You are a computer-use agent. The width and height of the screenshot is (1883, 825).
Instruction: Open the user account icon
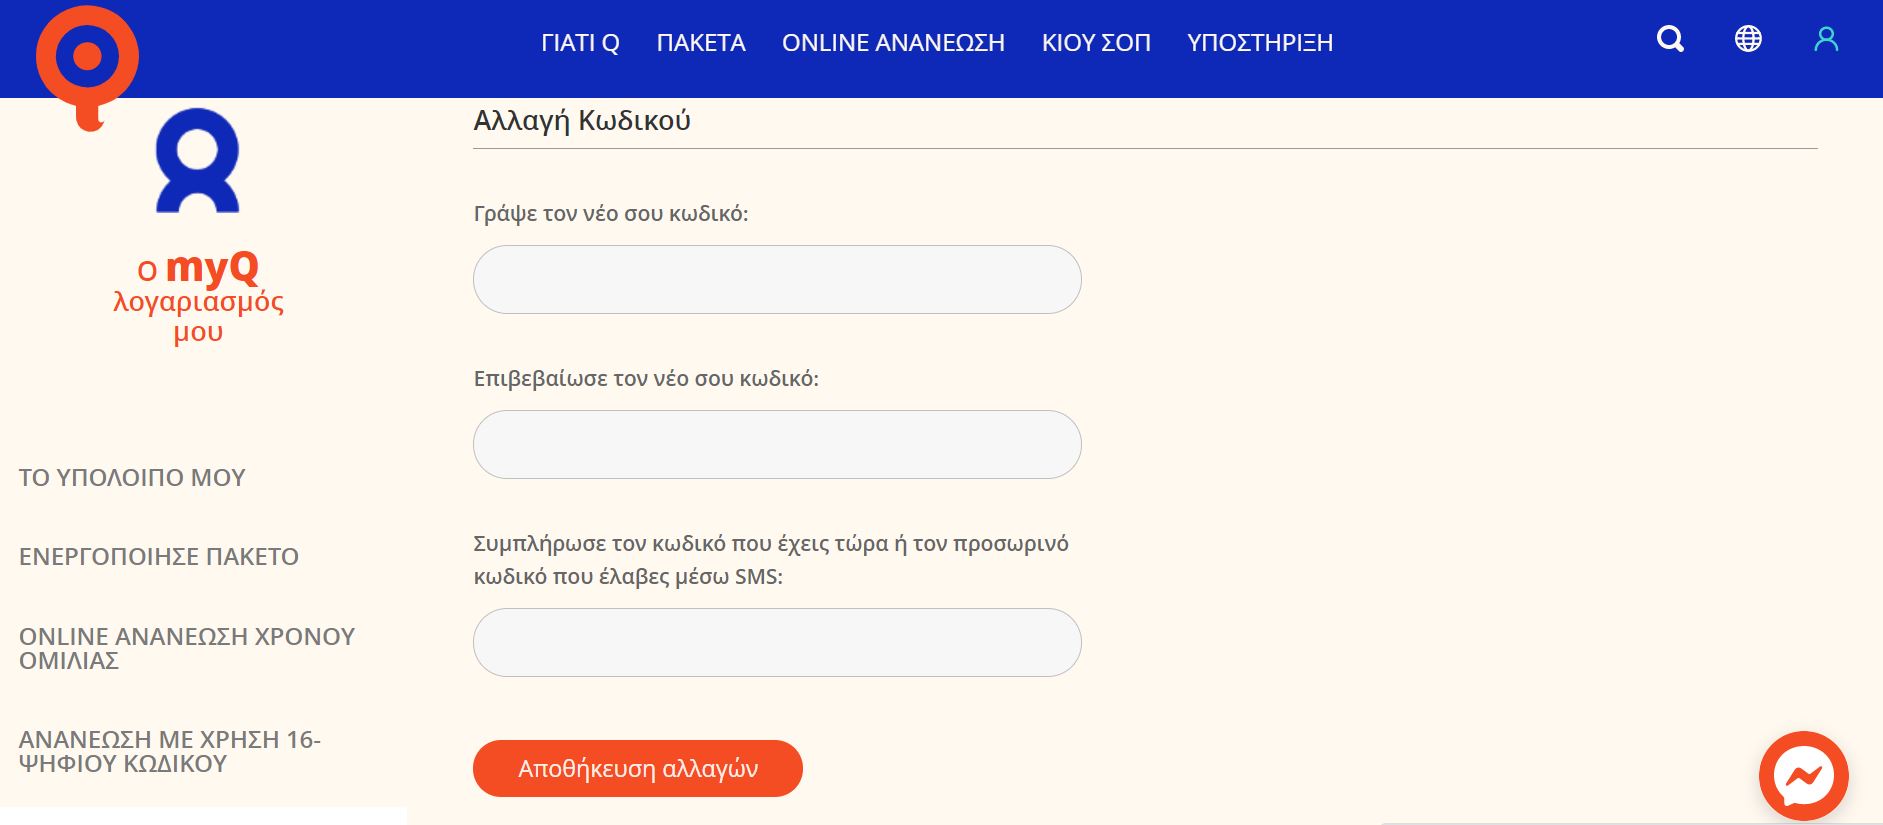pyautogui.click(x=1826, y=39)
